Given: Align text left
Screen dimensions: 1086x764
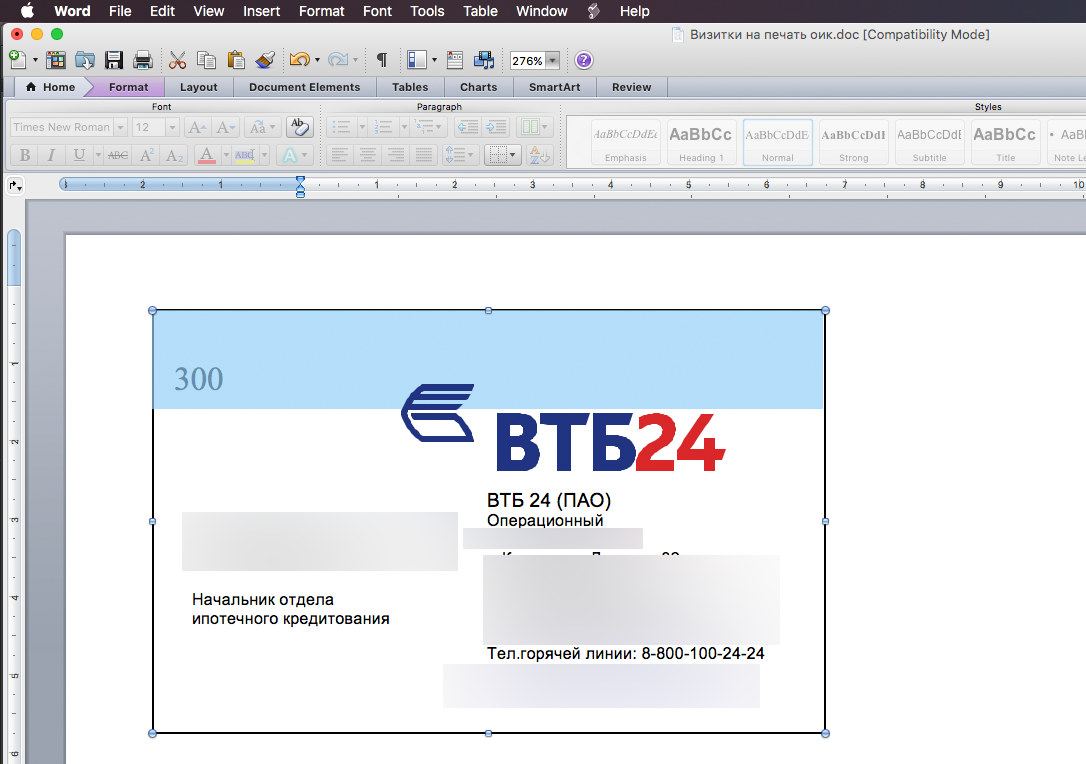Looking at the screenshot, I should 339,154.
